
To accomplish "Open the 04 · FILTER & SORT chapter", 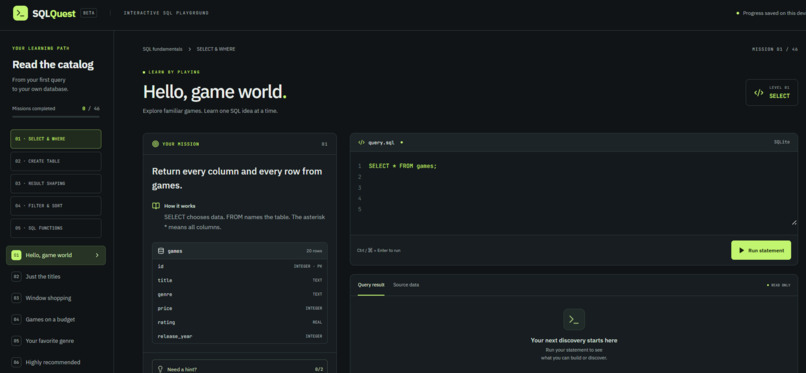I will point(56,206).
